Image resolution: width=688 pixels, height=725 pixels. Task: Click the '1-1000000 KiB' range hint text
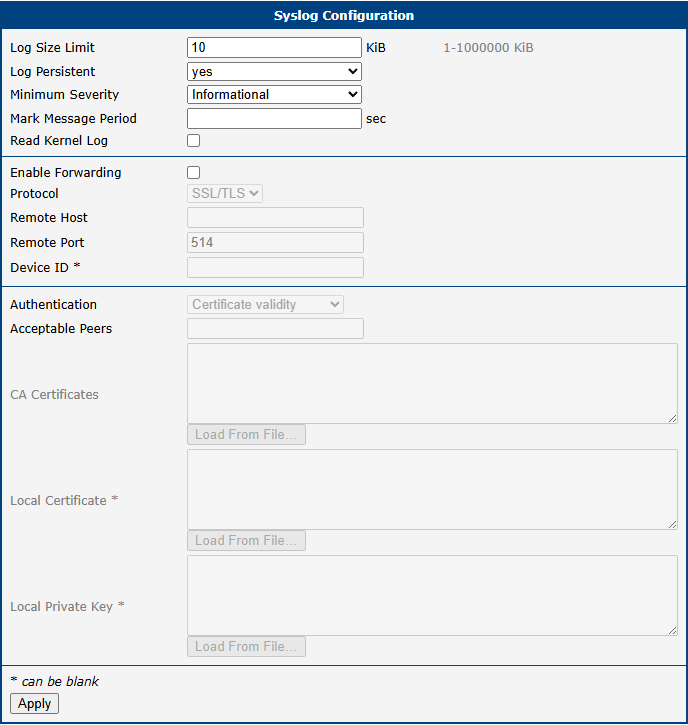click(488, 48)
